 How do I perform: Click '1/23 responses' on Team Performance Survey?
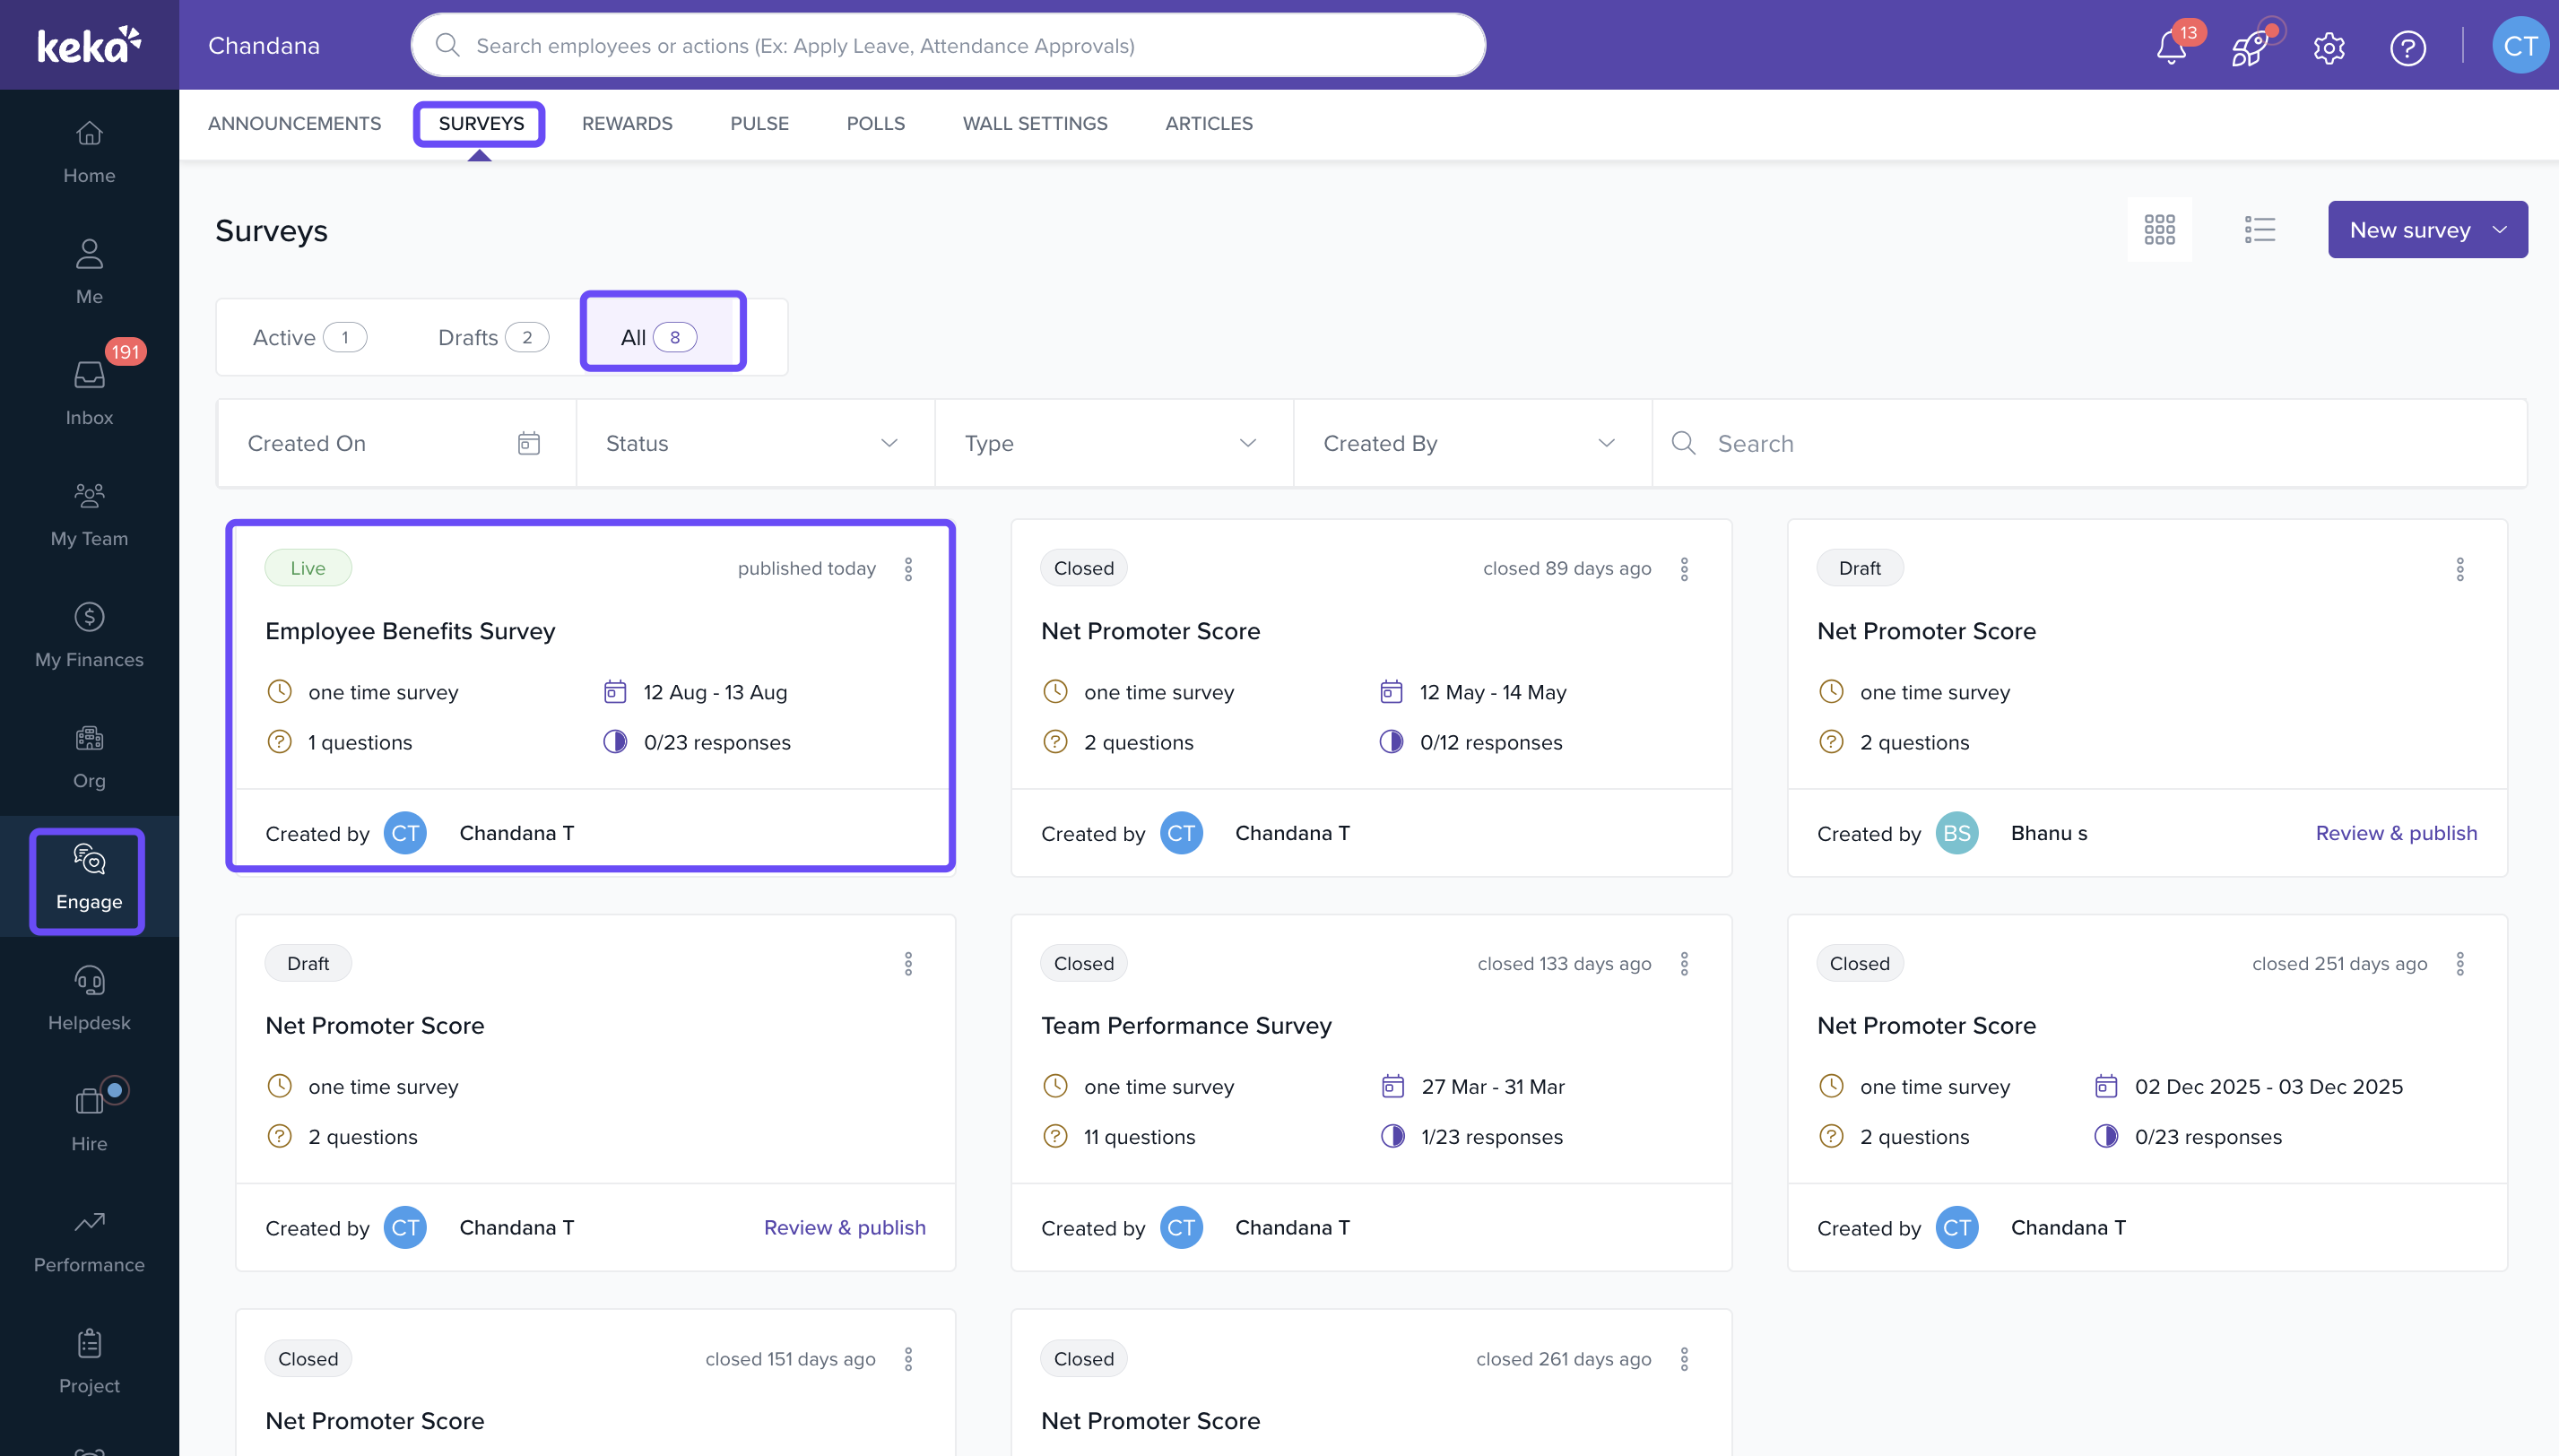click(1491, 1136)
